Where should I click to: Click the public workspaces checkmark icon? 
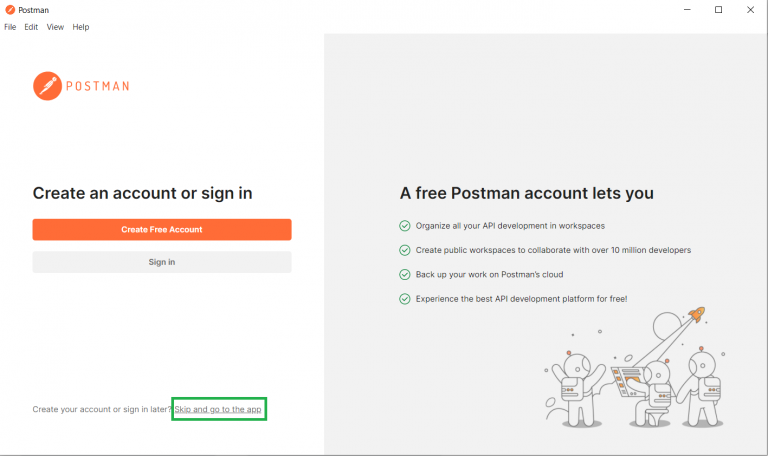(405, 250)
